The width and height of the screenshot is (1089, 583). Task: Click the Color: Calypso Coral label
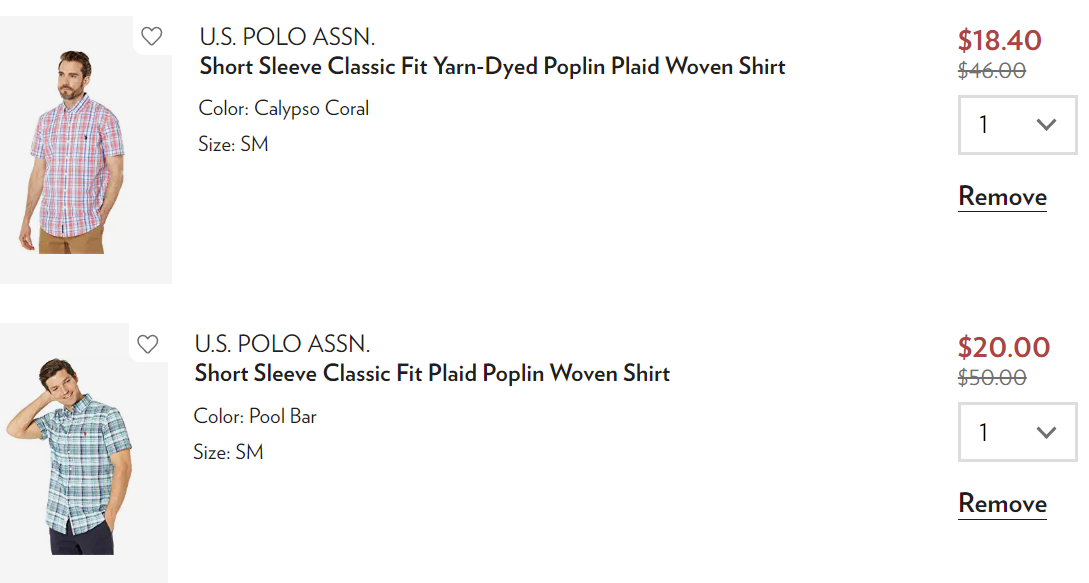click(x=284, y=108)
